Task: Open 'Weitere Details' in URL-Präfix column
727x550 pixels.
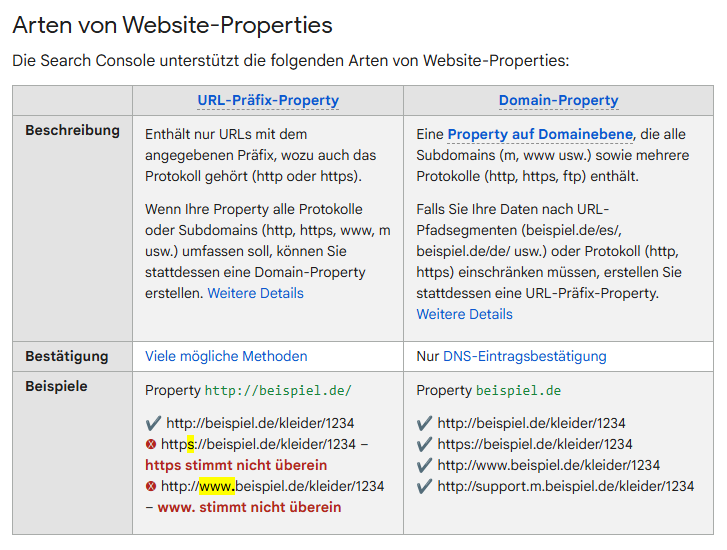Action: click(255, 293)
